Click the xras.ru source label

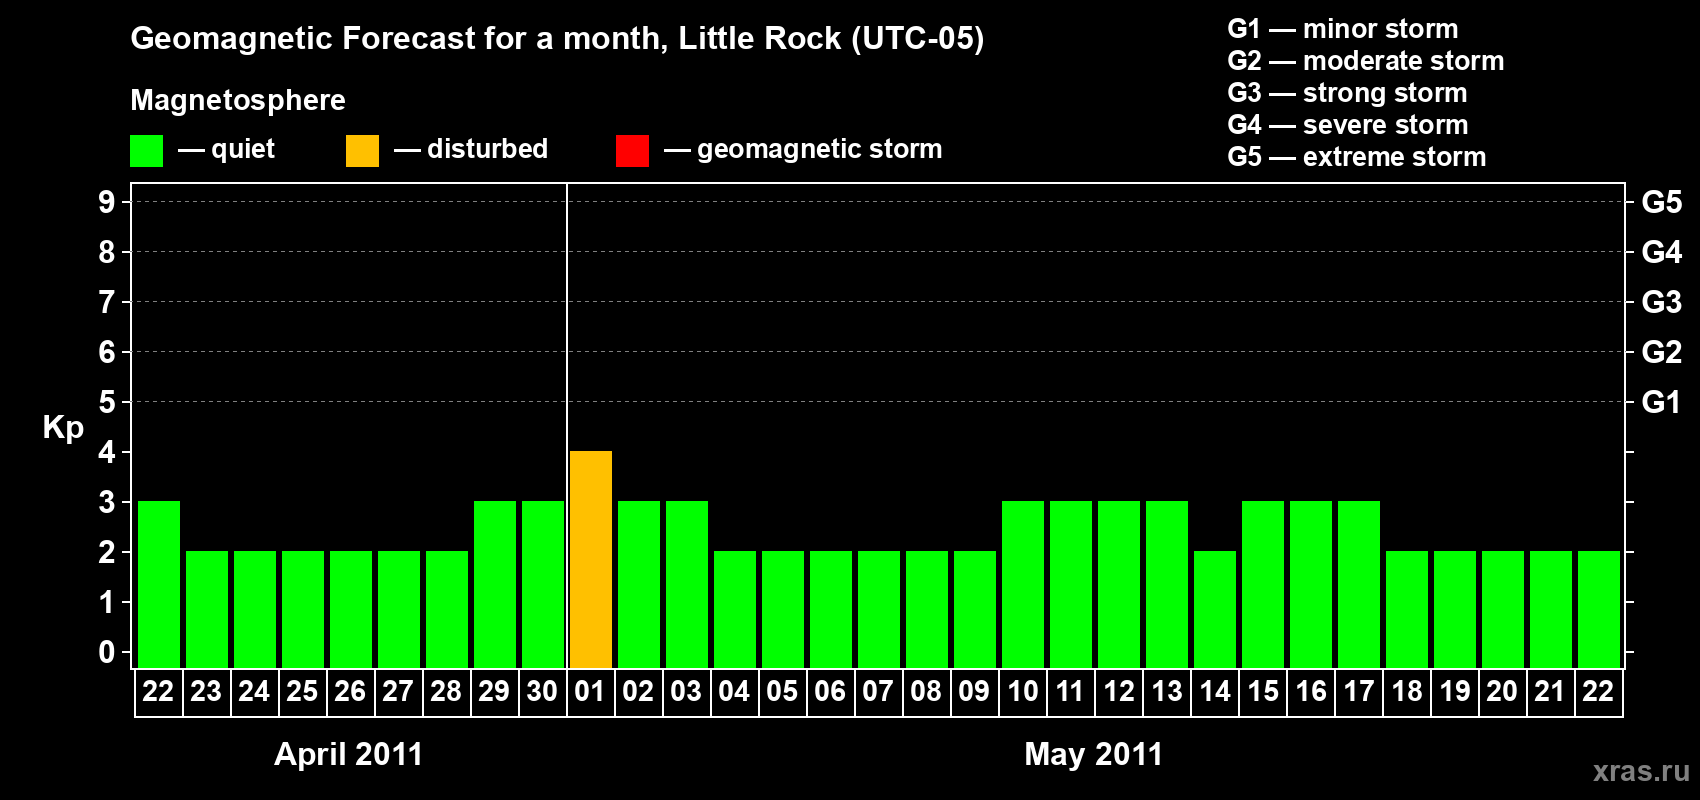1641,771
